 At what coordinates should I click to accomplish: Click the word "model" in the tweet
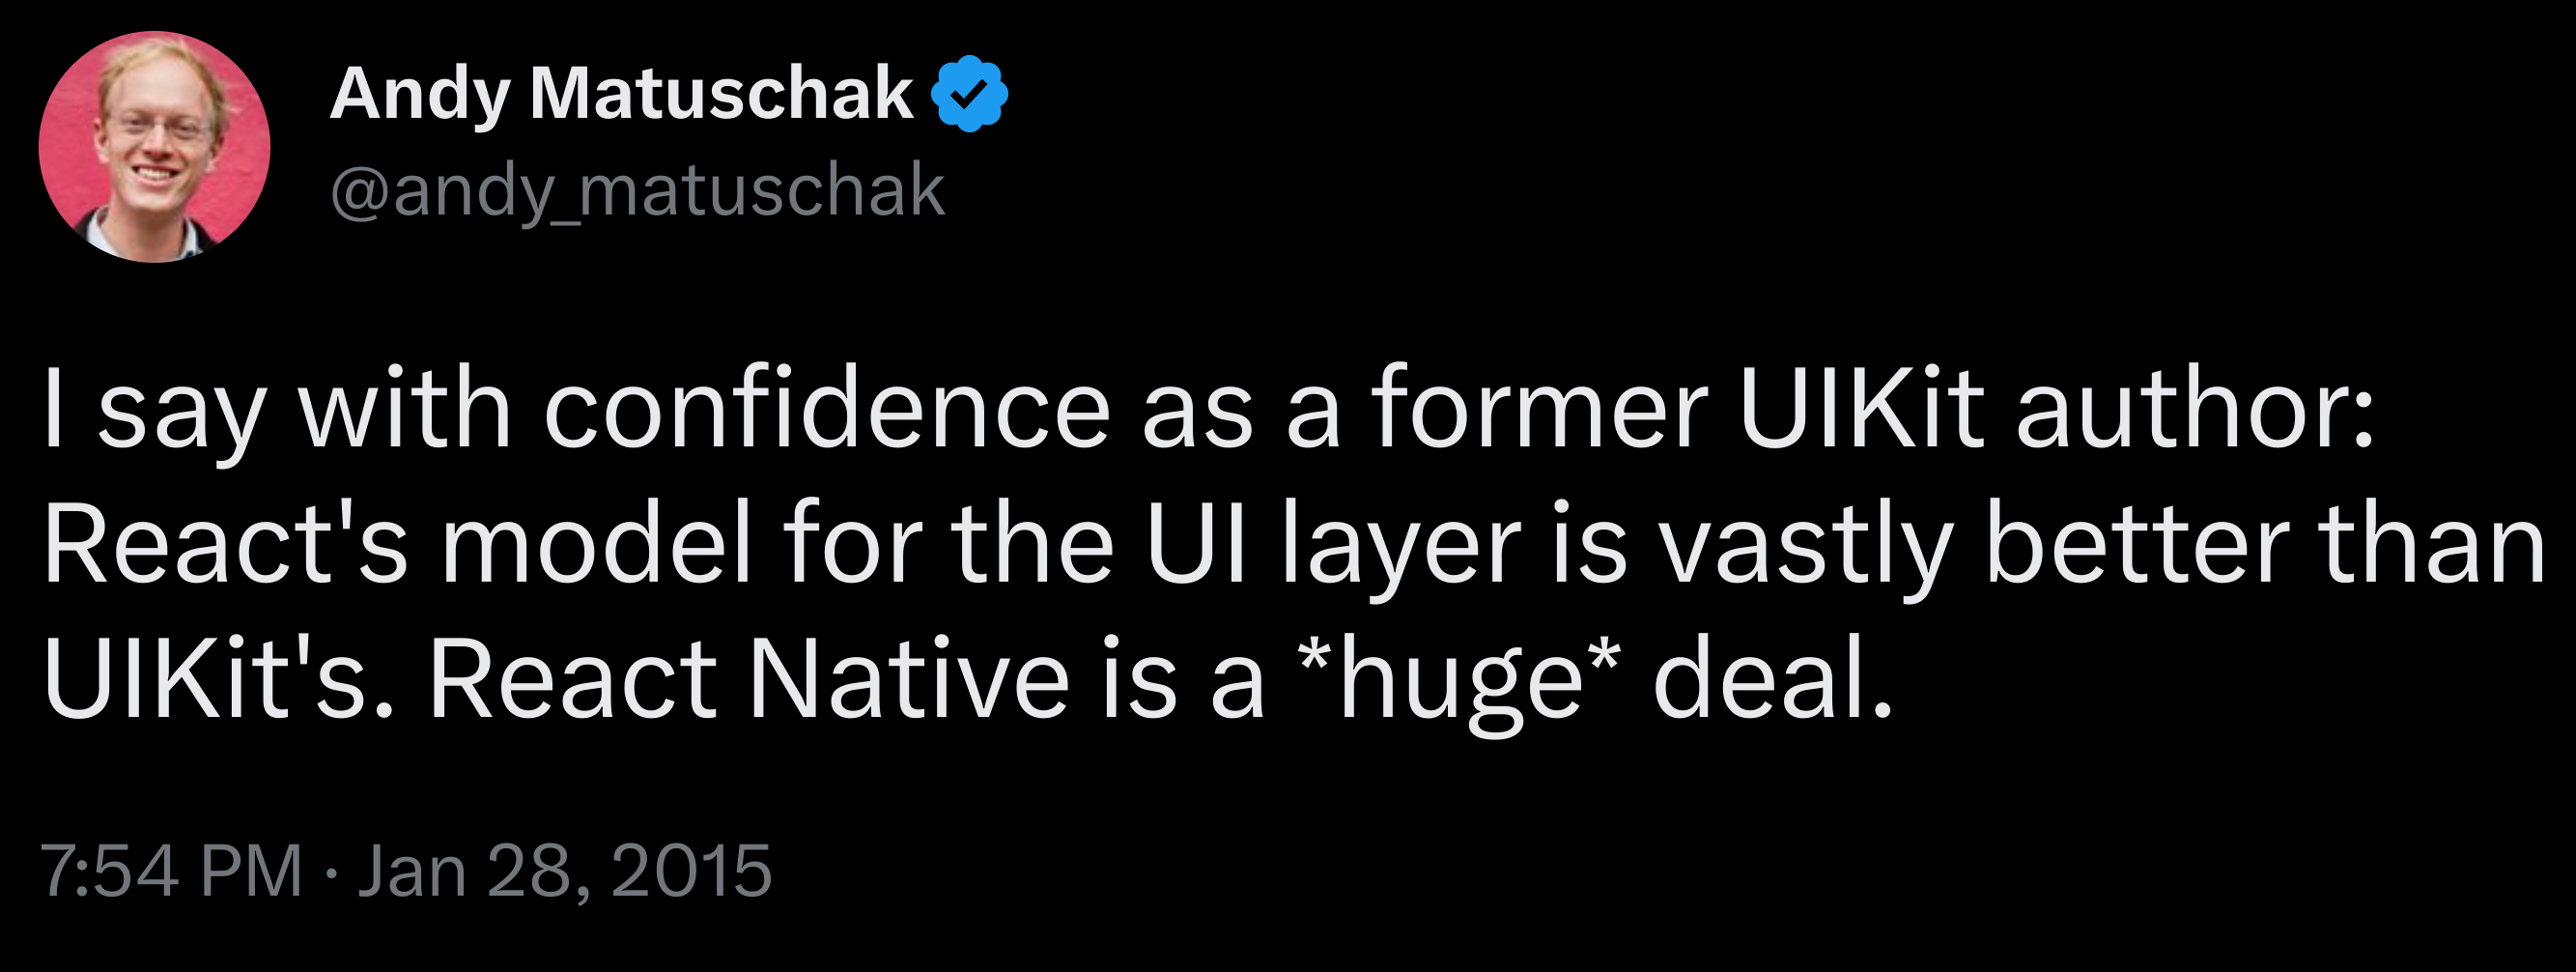pos(596,546)
